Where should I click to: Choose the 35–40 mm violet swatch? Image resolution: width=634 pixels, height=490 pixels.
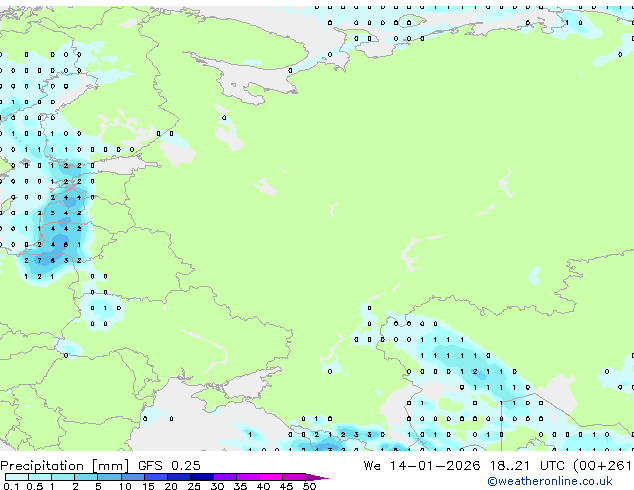(248, 477)
